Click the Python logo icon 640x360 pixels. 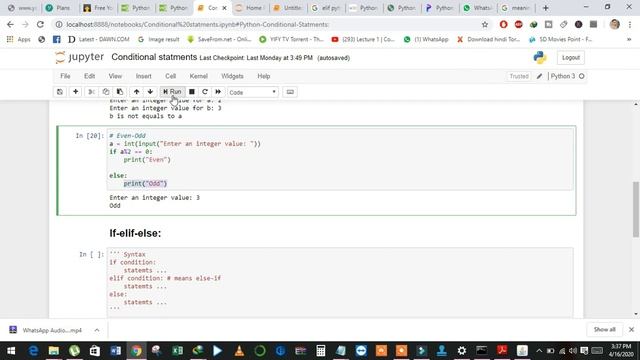(540, 58)
